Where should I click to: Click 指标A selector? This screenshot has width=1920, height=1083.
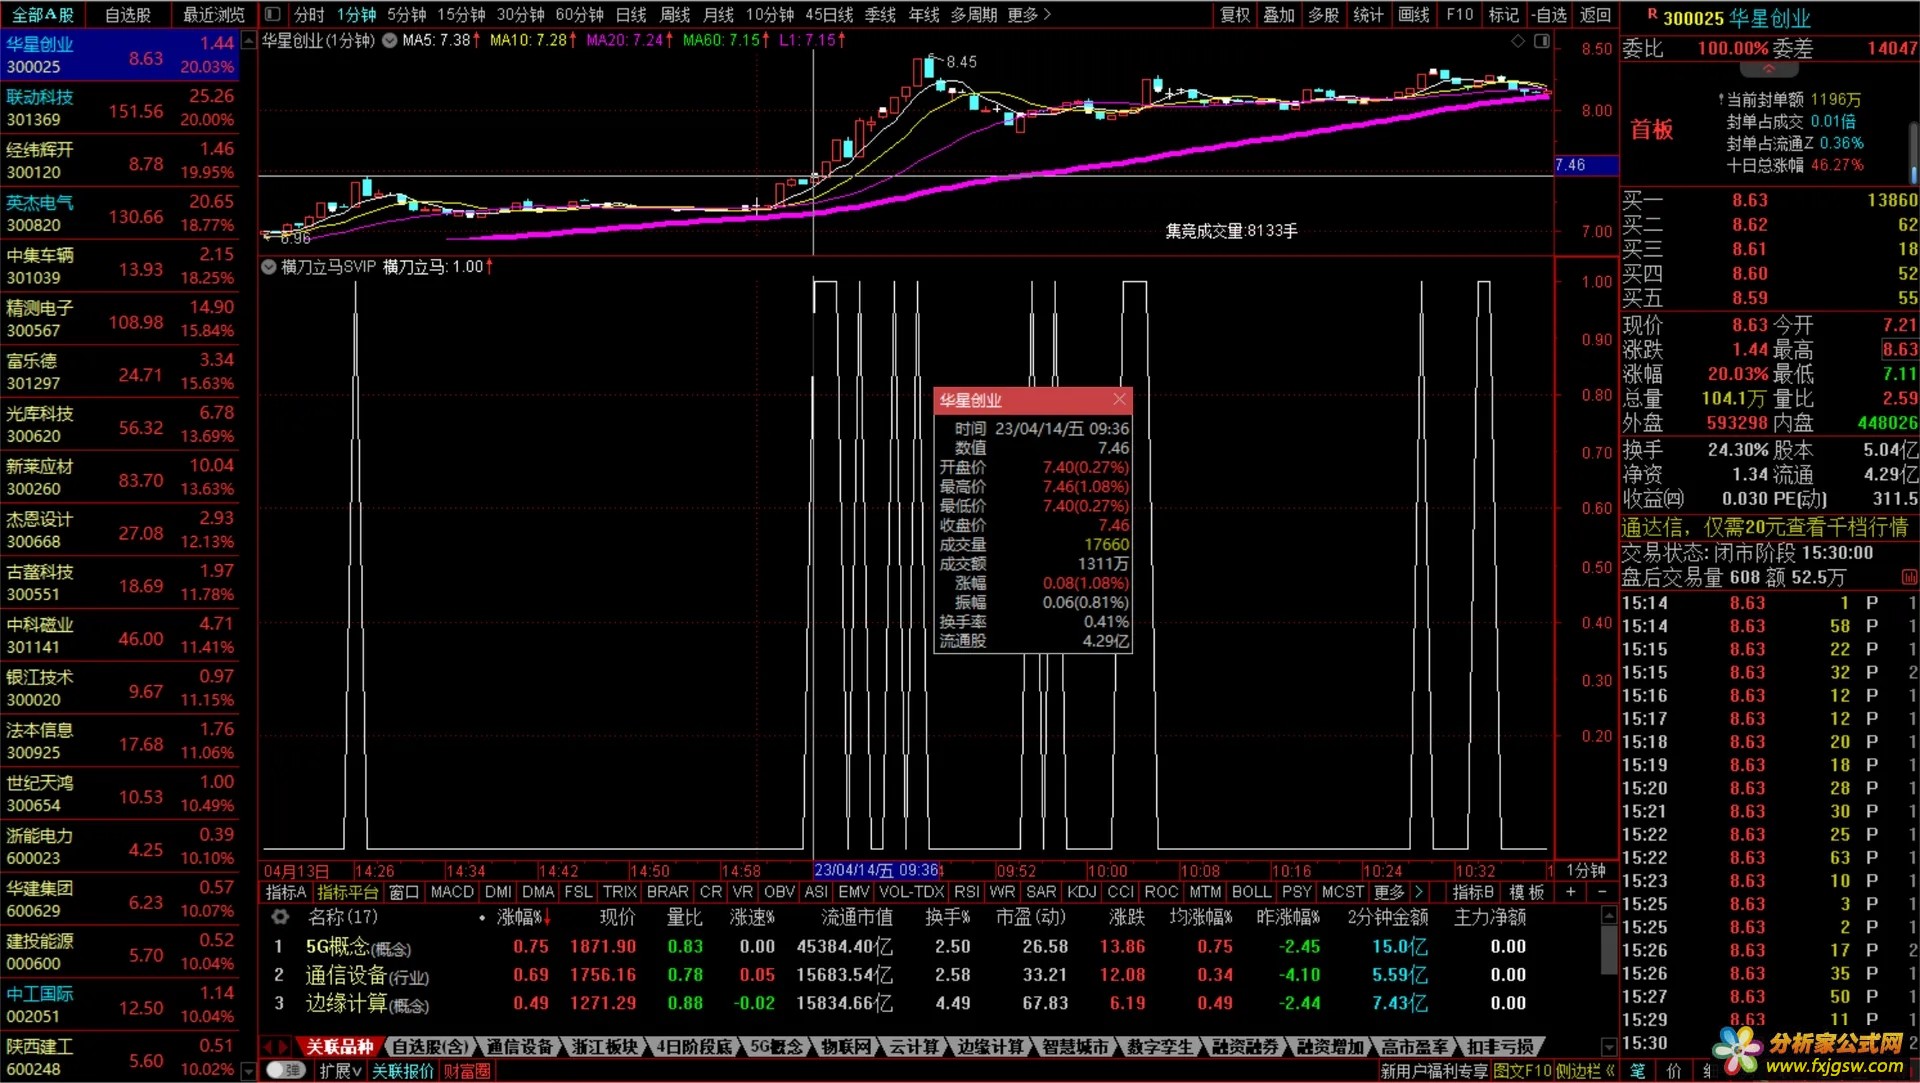coord(286,892)
